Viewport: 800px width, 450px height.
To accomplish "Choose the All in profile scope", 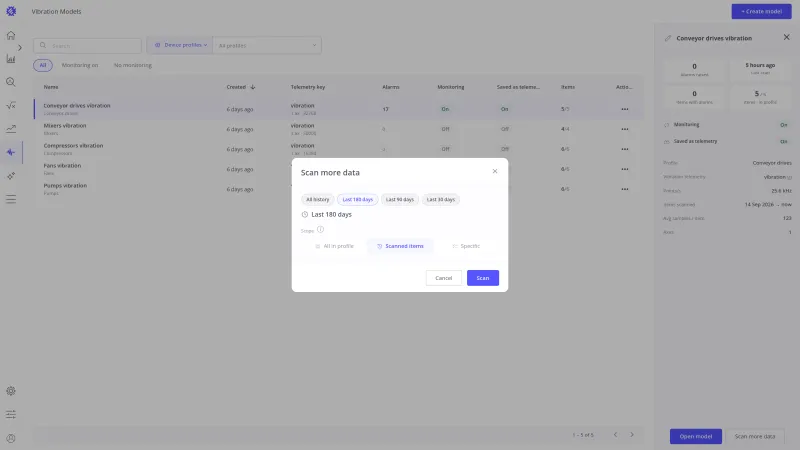I will click(x=334, y=246).
